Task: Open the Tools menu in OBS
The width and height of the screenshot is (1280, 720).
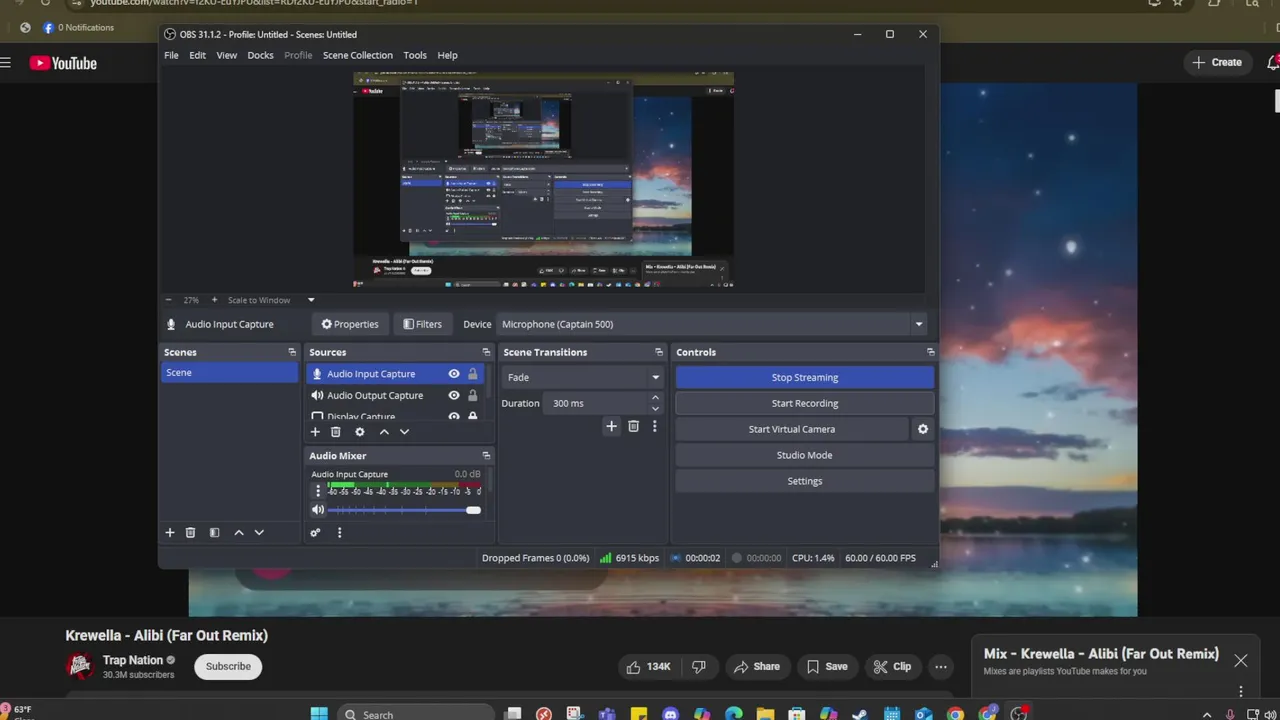Action: pos(415,55)
